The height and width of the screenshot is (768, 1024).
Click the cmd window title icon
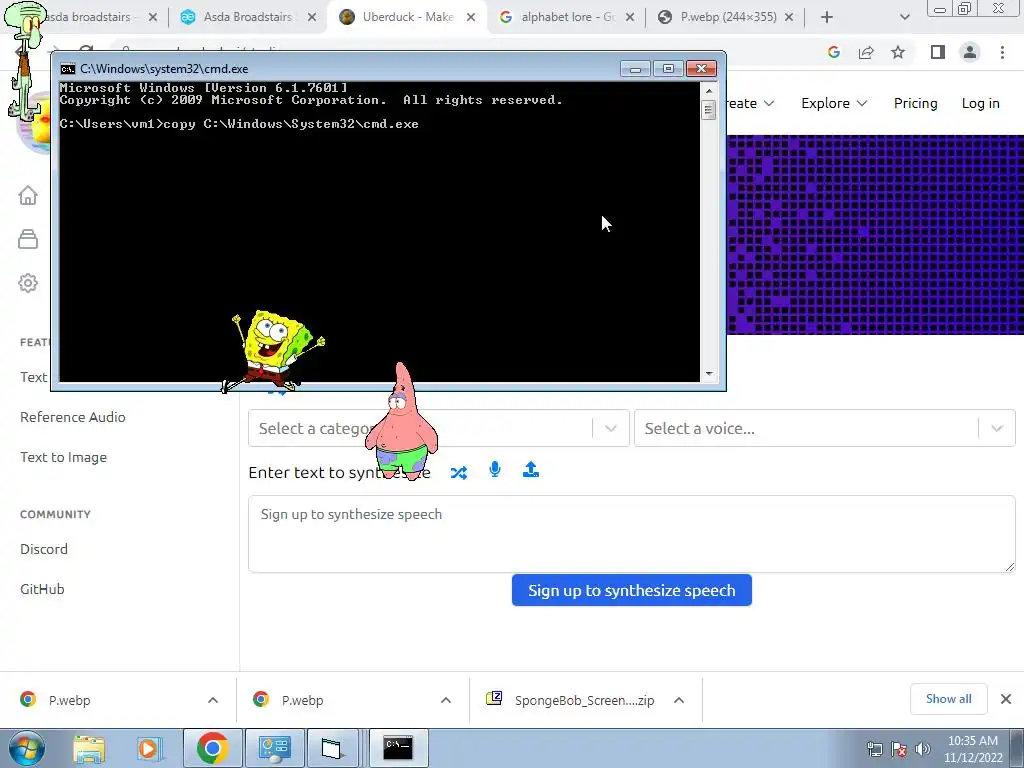[x=67, y=69]
